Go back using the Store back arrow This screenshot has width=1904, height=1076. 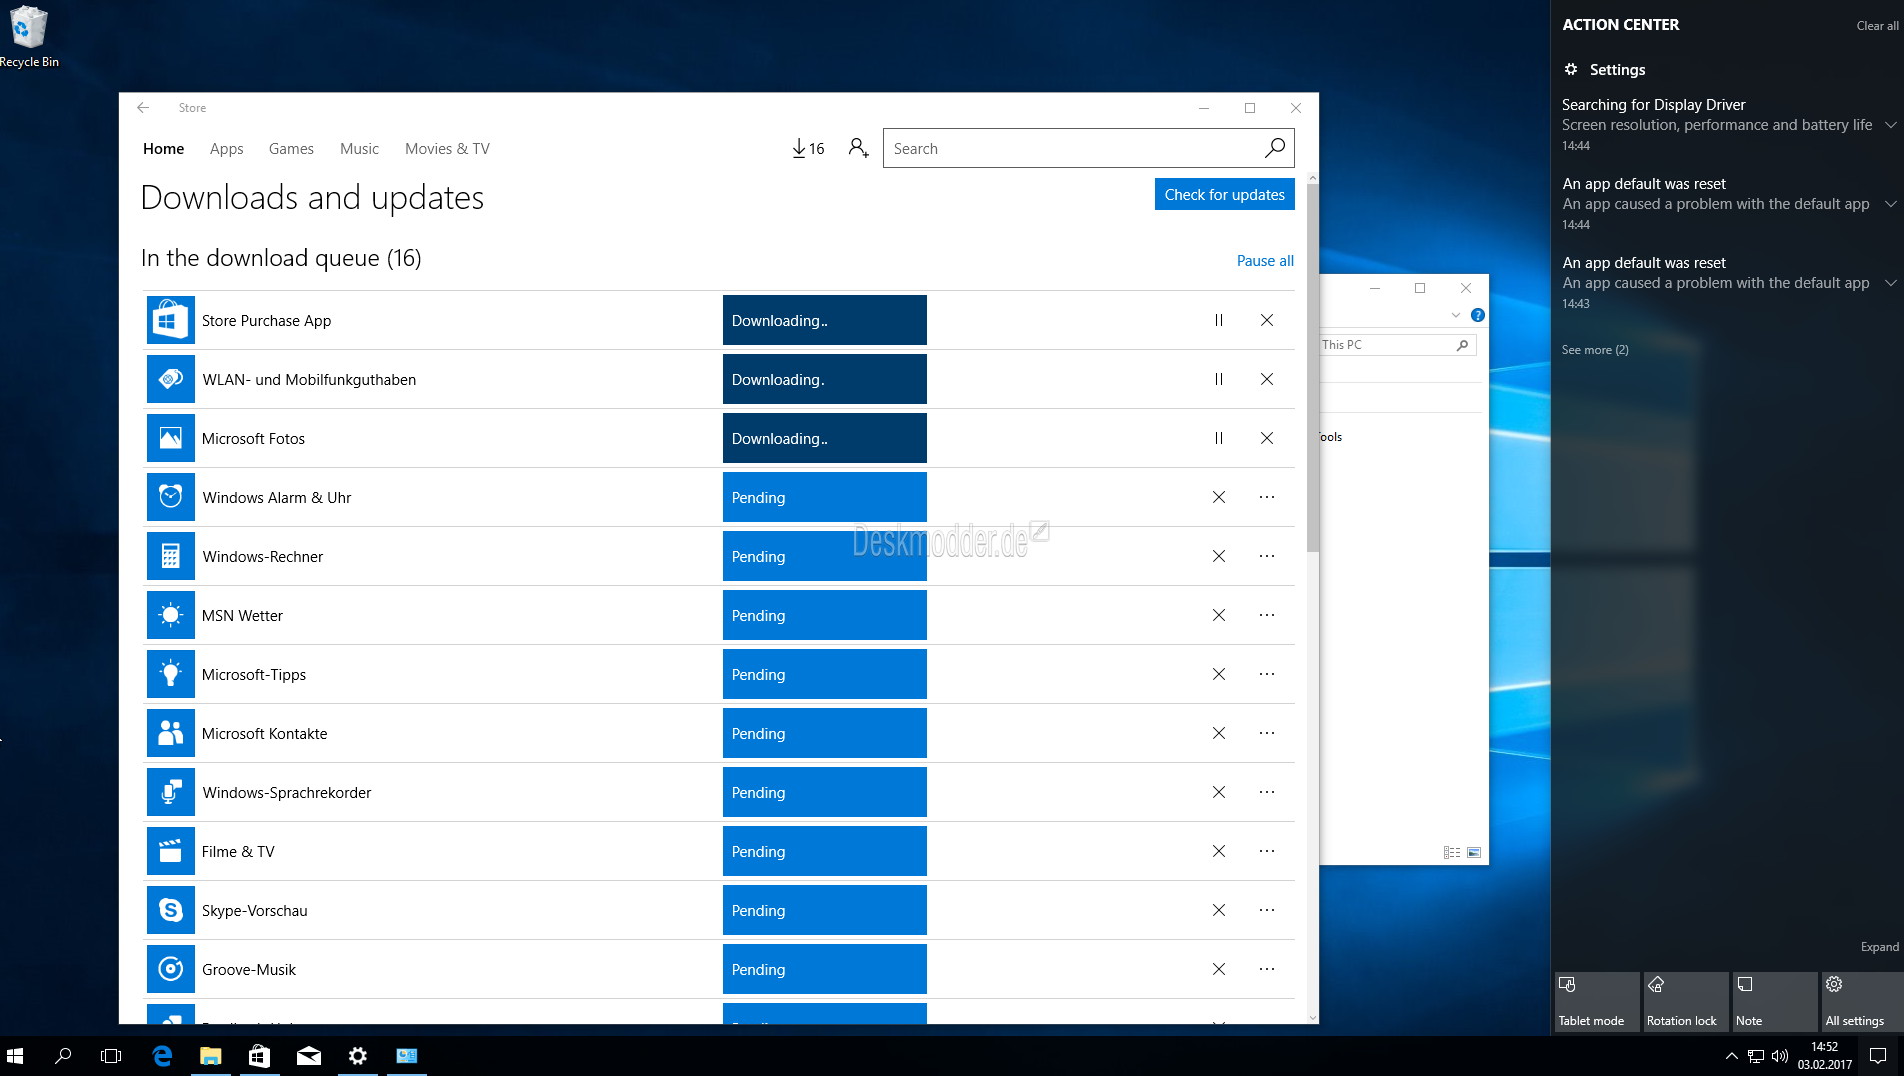point(143,108)
